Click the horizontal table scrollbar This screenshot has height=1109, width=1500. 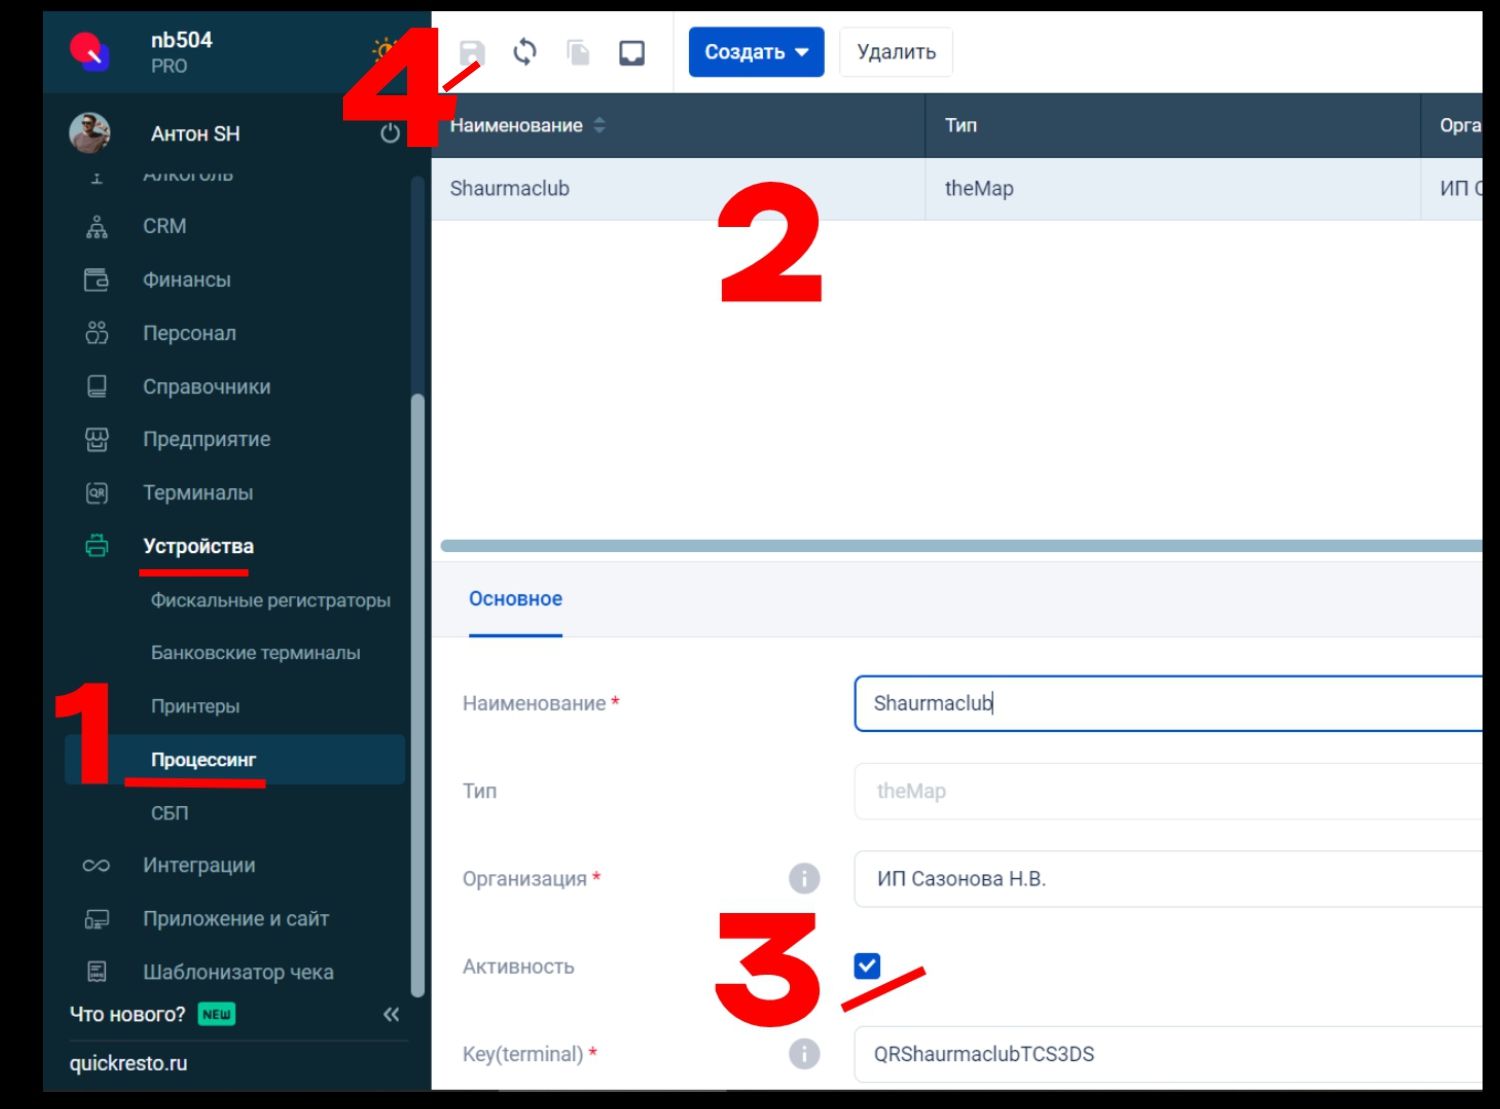point(961,546)
